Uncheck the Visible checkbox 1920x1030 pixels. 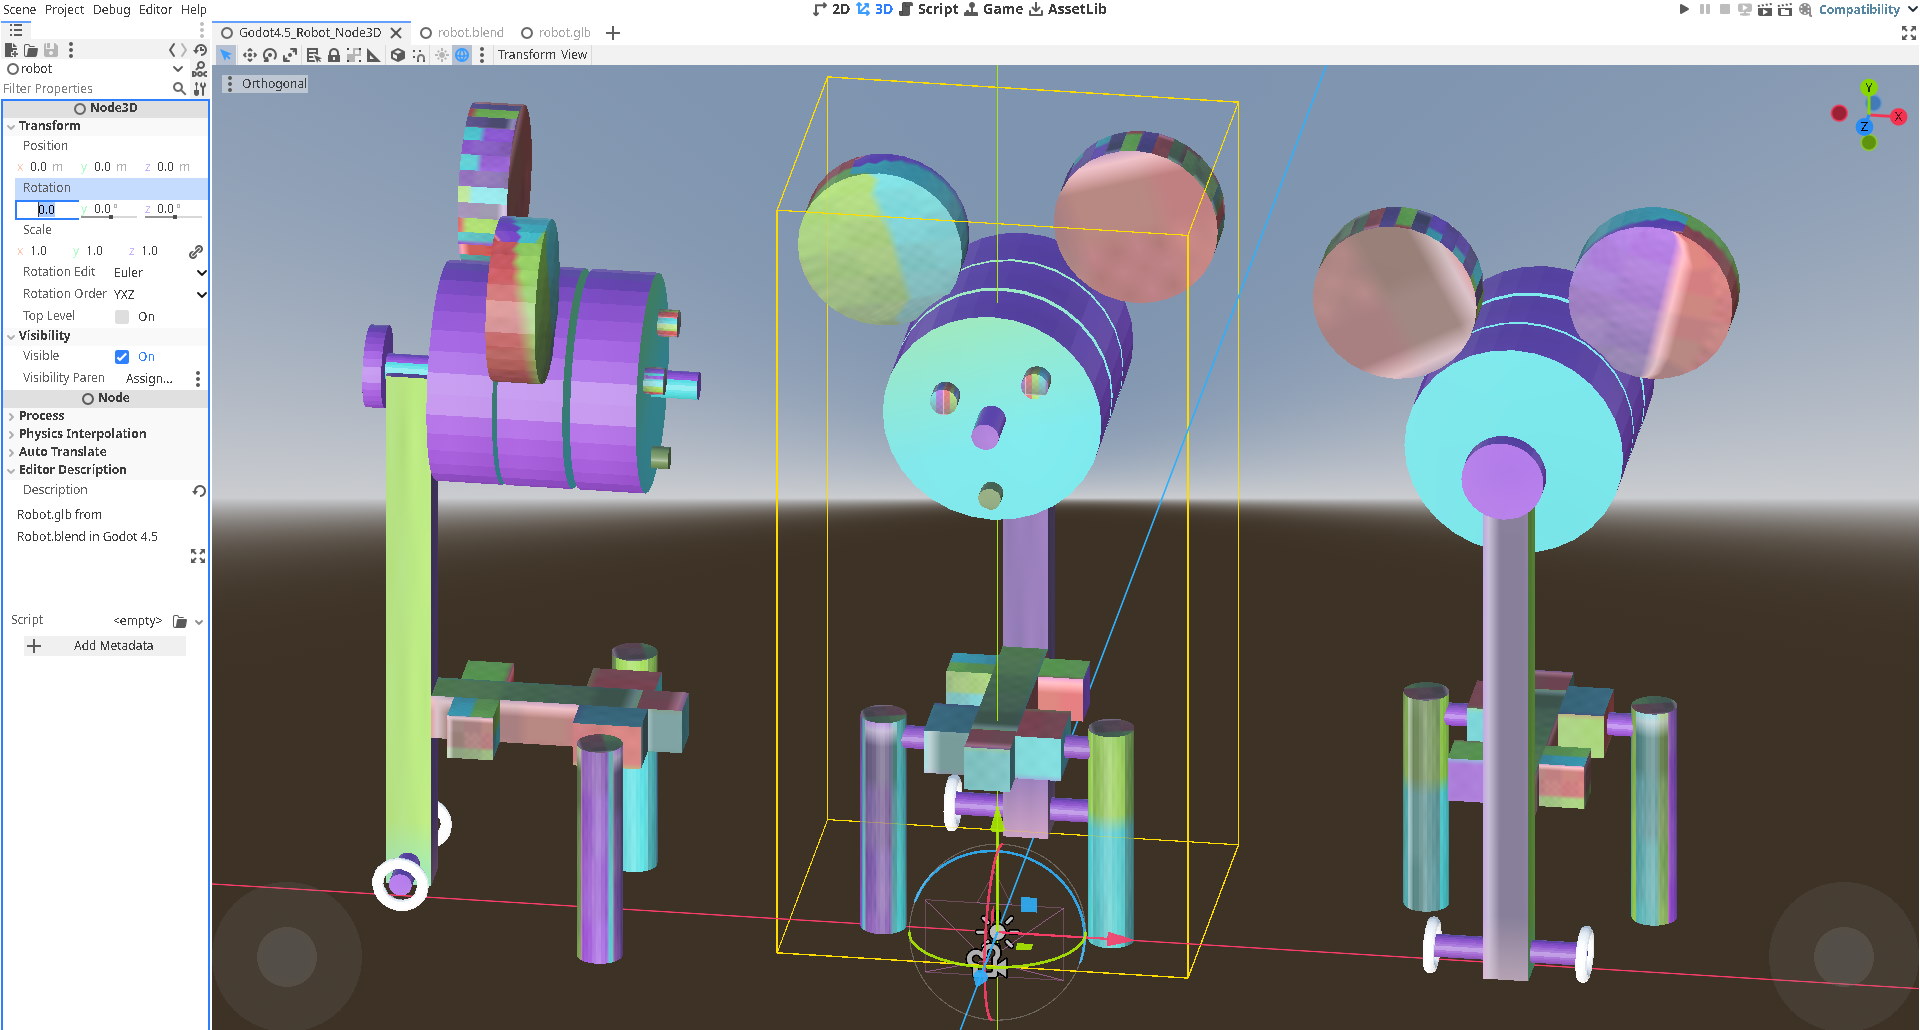[x=122, y=357]
